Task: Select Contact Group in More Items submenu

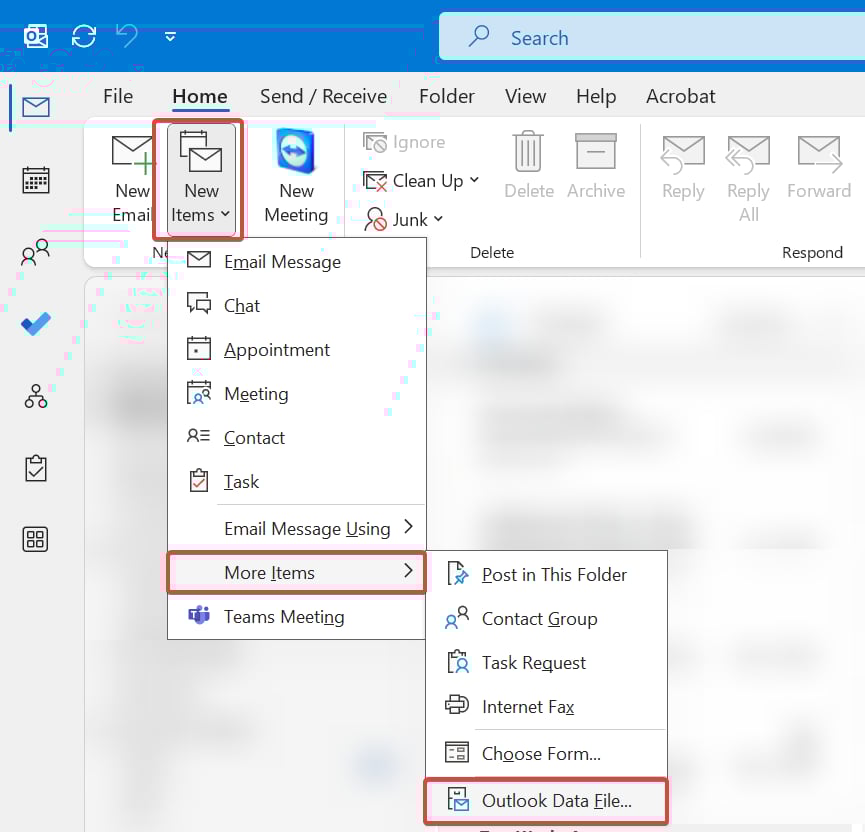Action: pos(539,619)
